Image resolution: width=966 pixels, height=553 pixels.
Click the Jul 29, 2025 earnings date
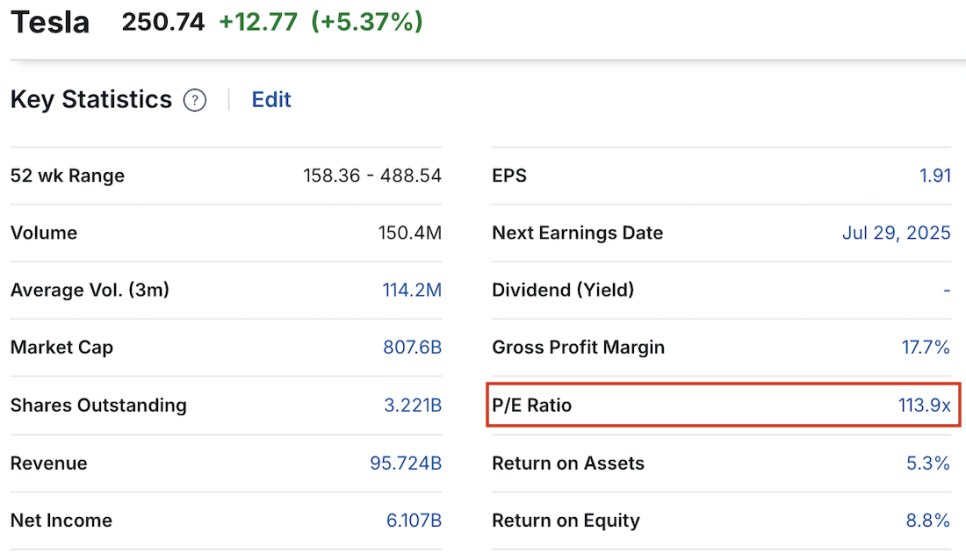[x=896, y=233]
